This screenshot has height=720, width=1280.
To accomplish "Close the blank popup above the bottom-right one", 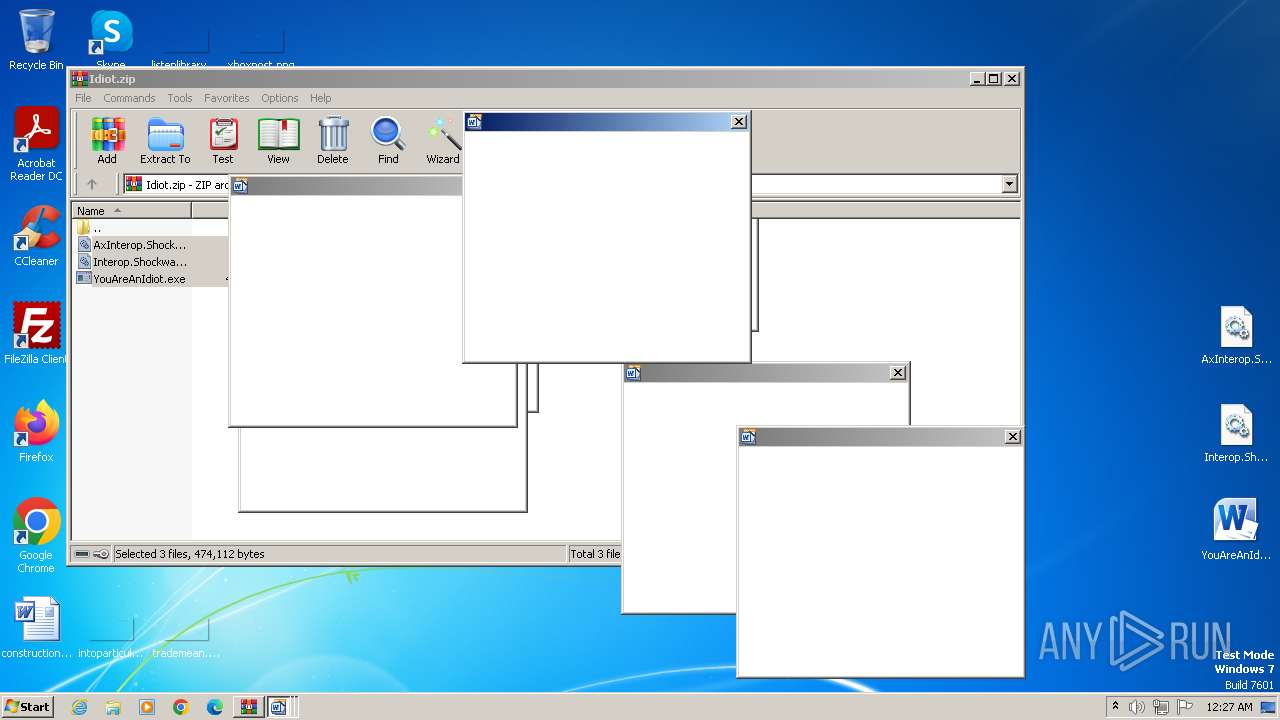I will coord(898,373).
